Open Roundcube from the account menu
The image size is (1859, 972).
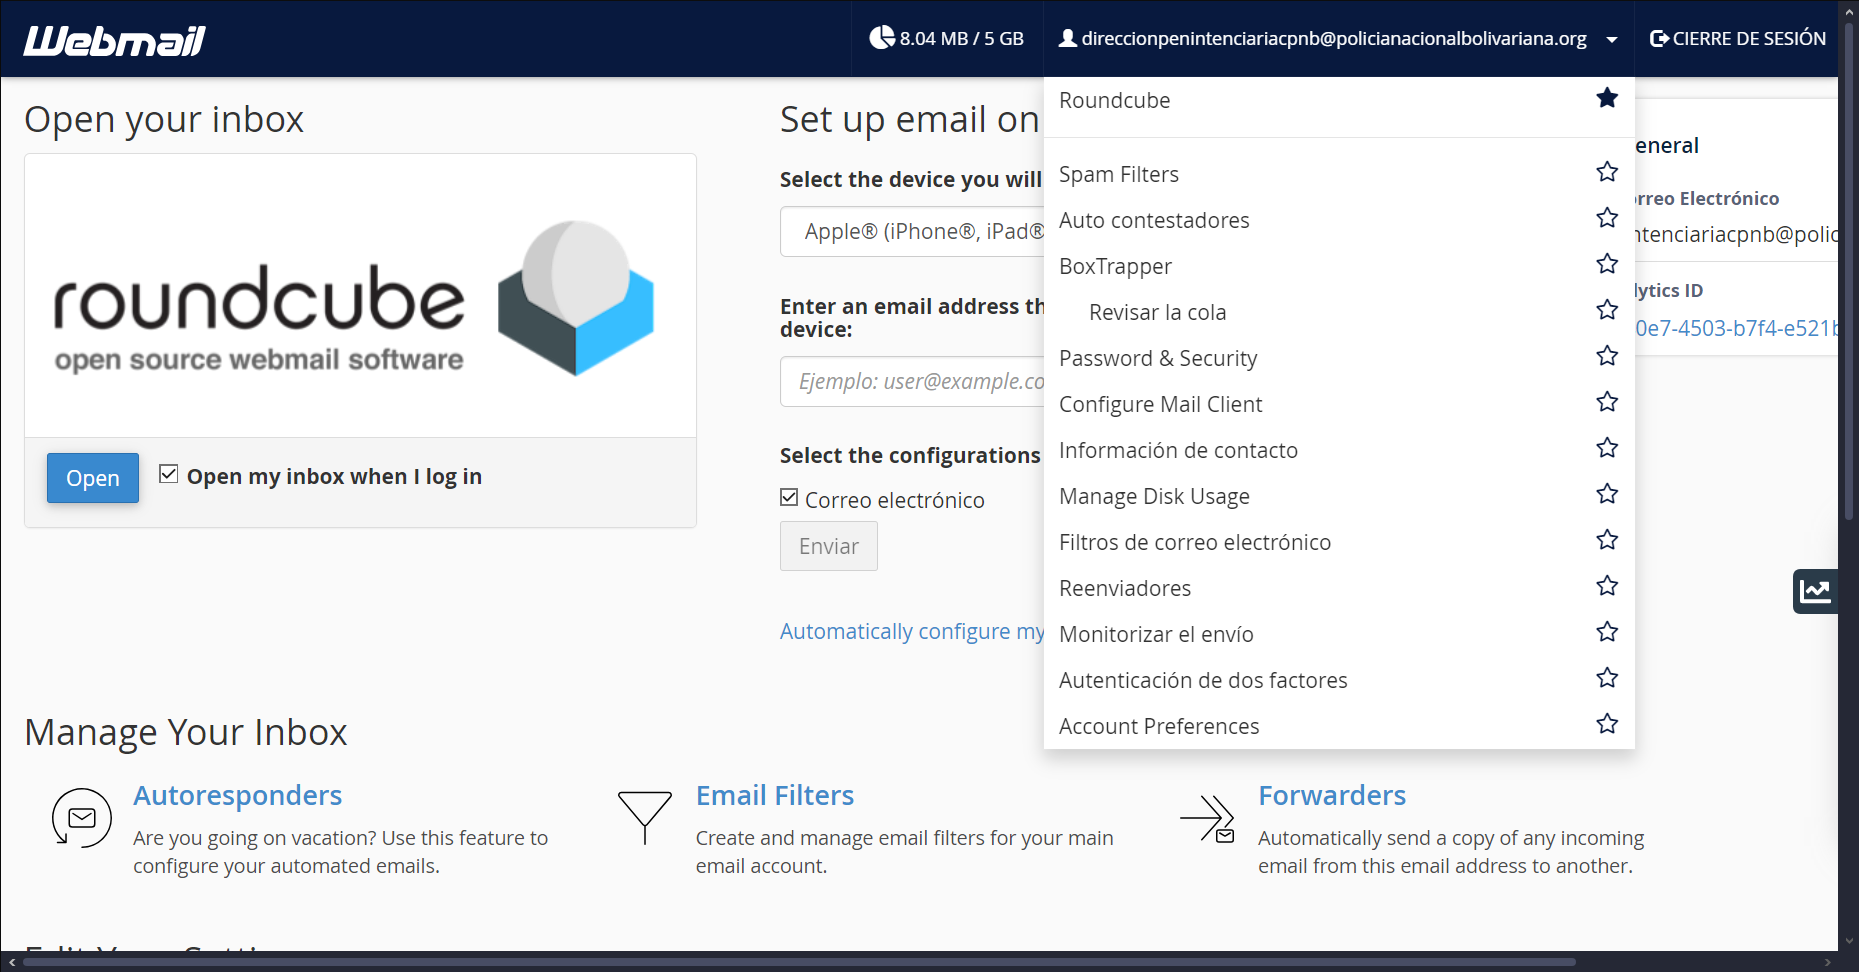coord(1114,101)
